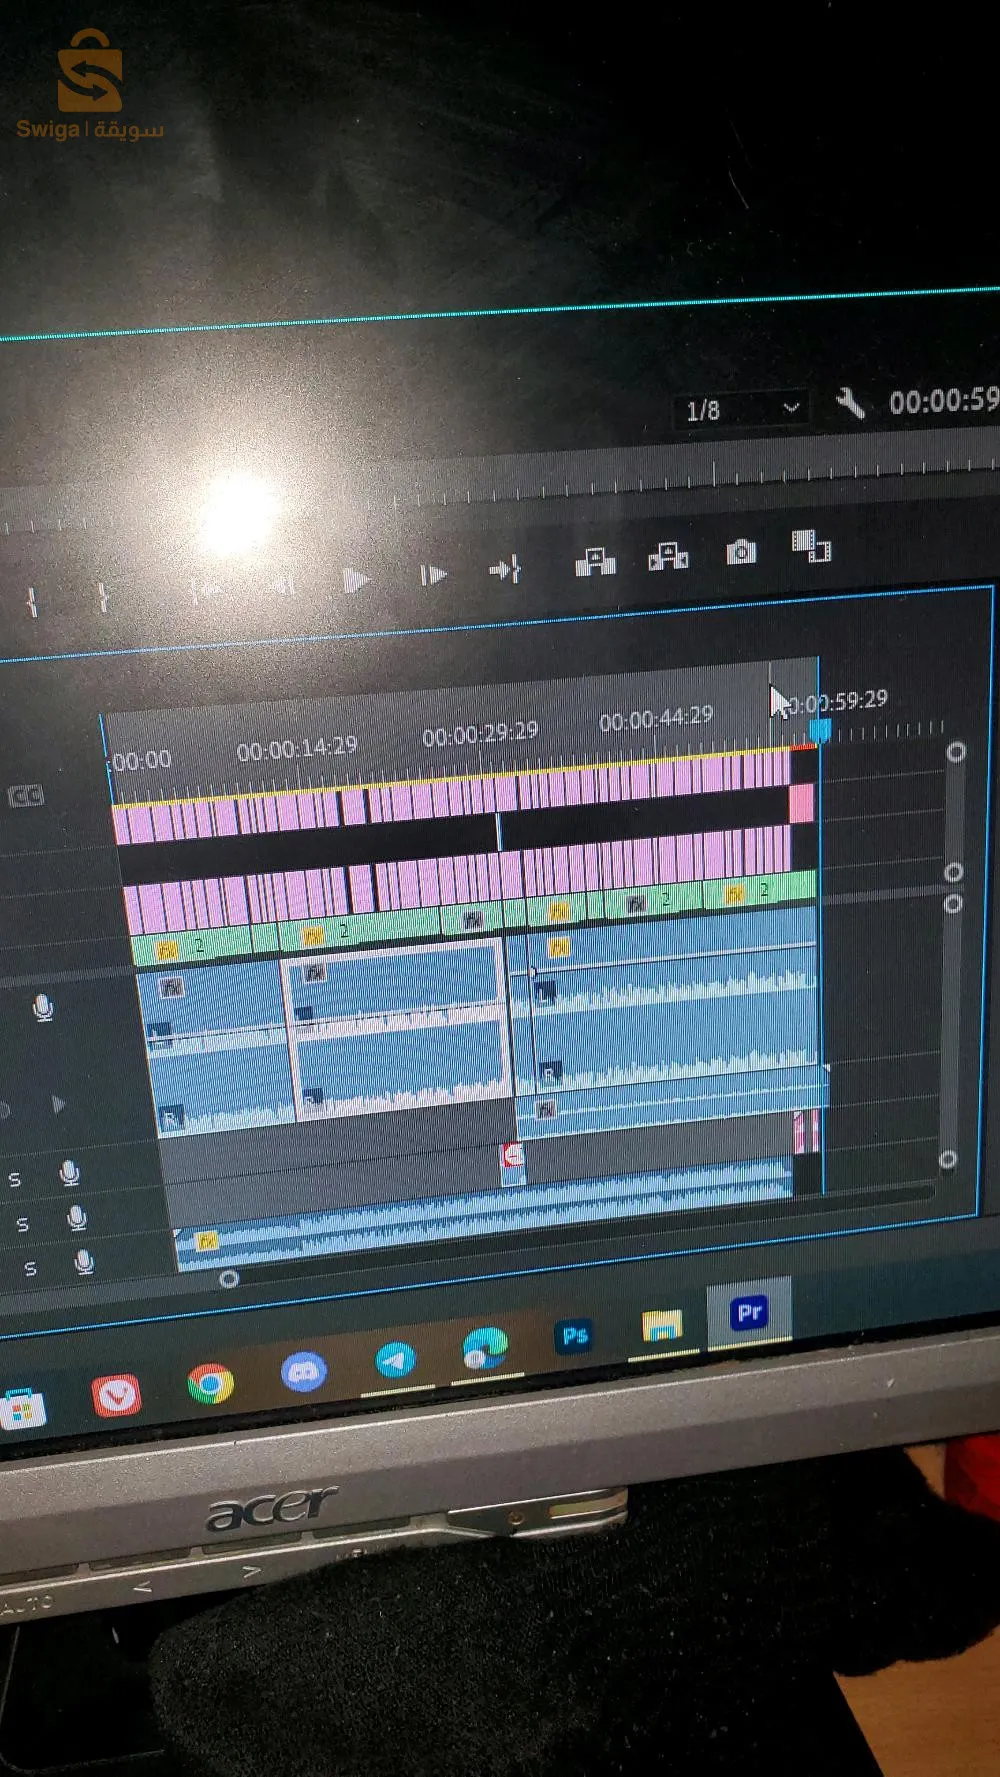Toggle the closed captions CC track icon
Image resolution: width=1000 pixels, height=1777 pixels.
click(26, 796)
